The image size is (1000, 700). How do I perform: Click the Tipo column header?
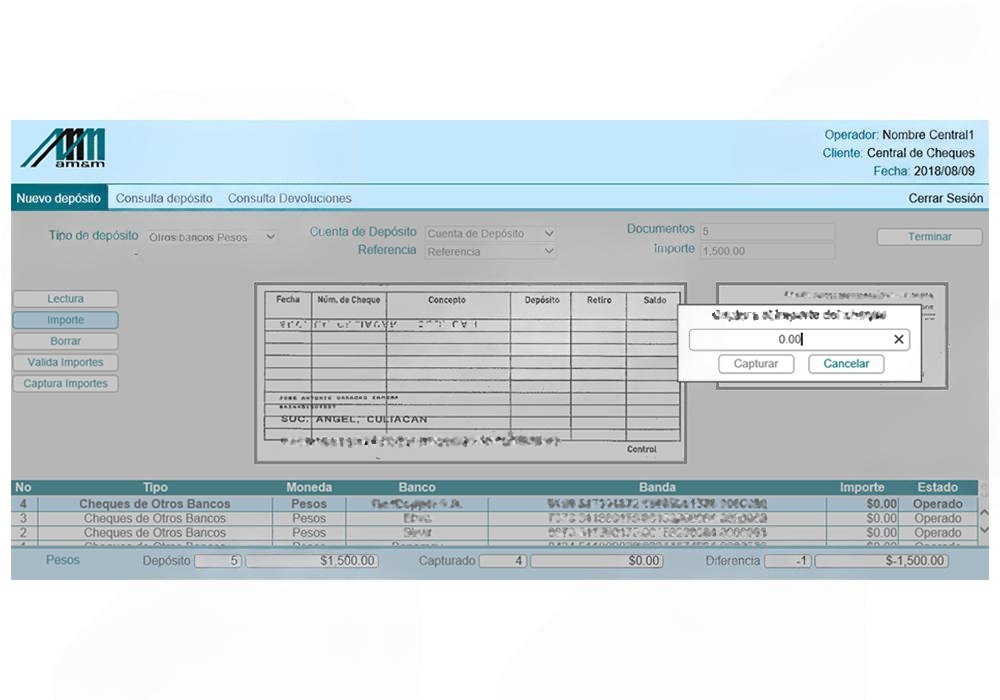pyautogui.click(x=155, y=487)
